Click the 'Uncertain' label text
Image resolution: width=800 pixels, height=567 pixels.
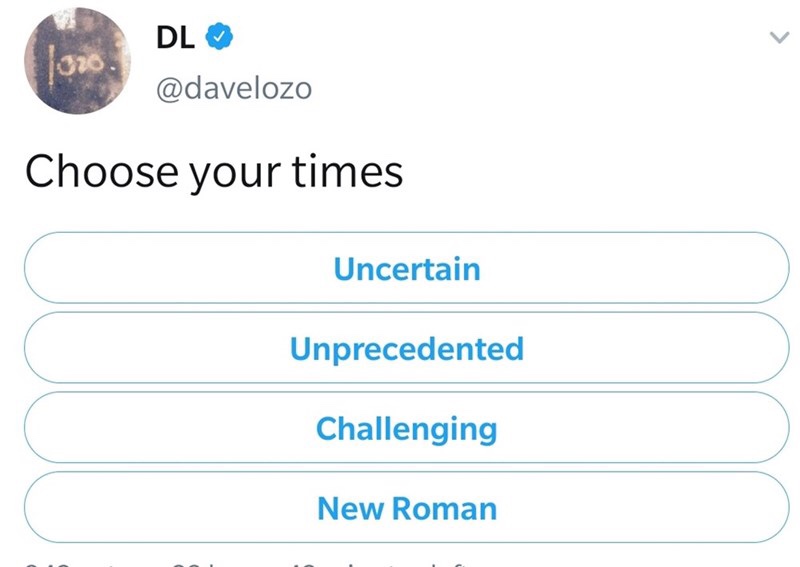[407, 269]
